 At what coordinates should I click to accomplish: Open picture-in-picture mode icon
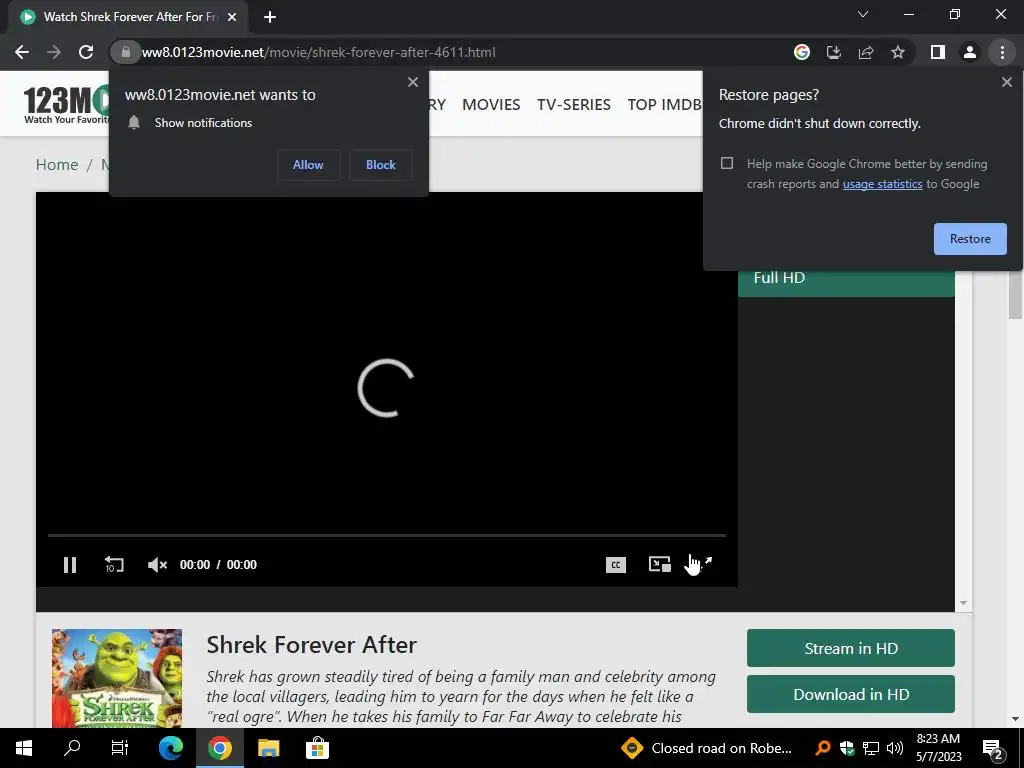tap(660, 564)
